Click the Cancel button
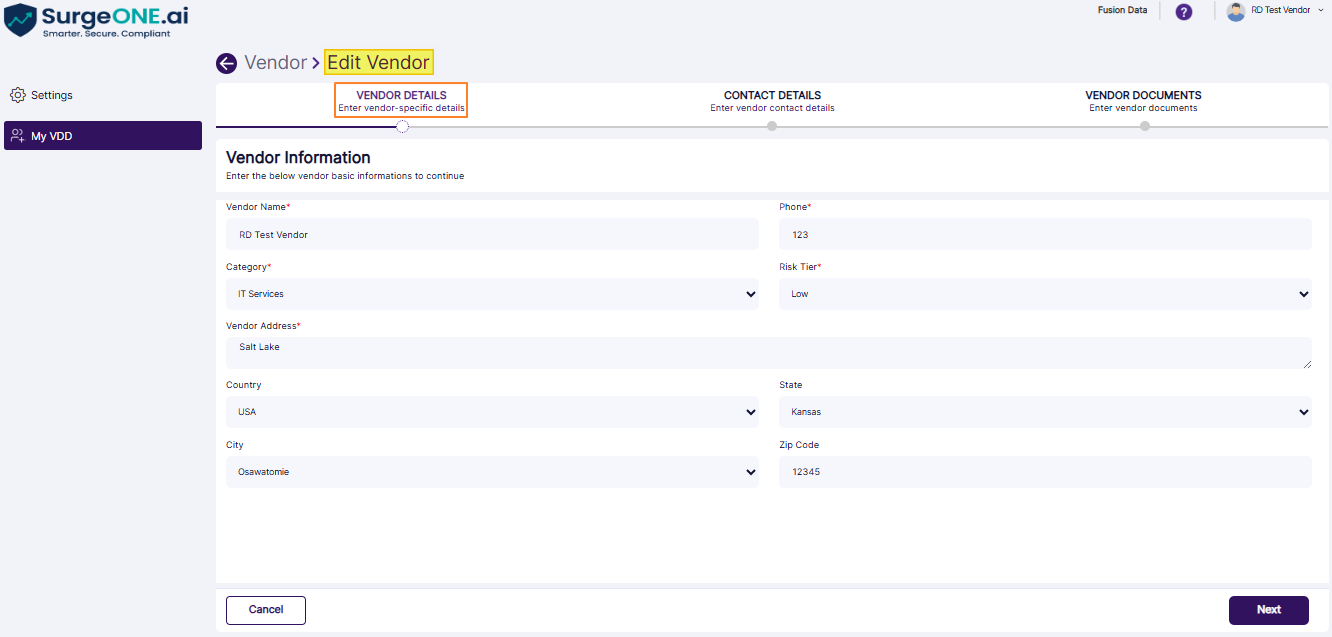This screenshot has height=637, width=1332. [x=266, y=610]
